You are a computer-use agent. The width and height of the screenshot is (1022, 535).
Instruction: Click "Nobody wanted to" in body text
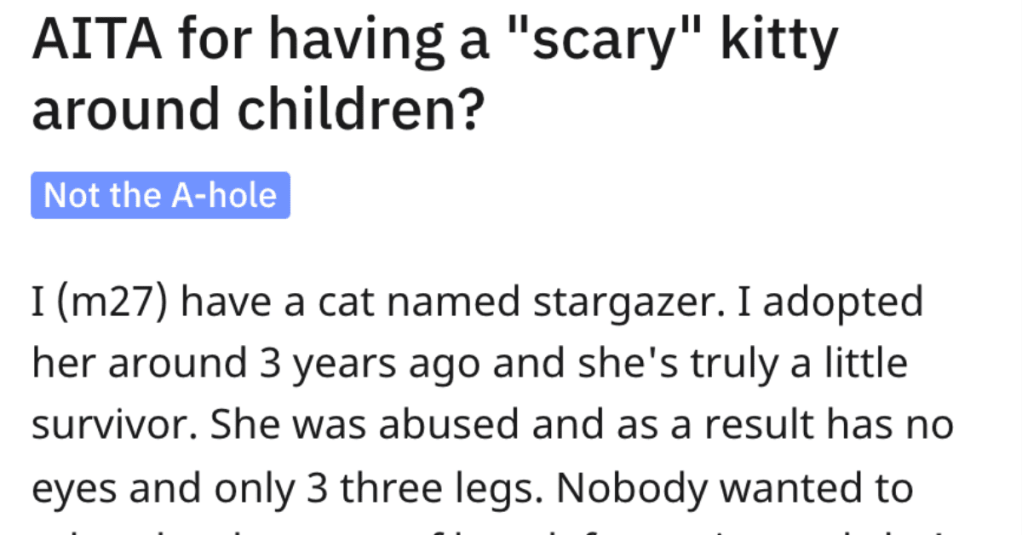click(735, 486)
